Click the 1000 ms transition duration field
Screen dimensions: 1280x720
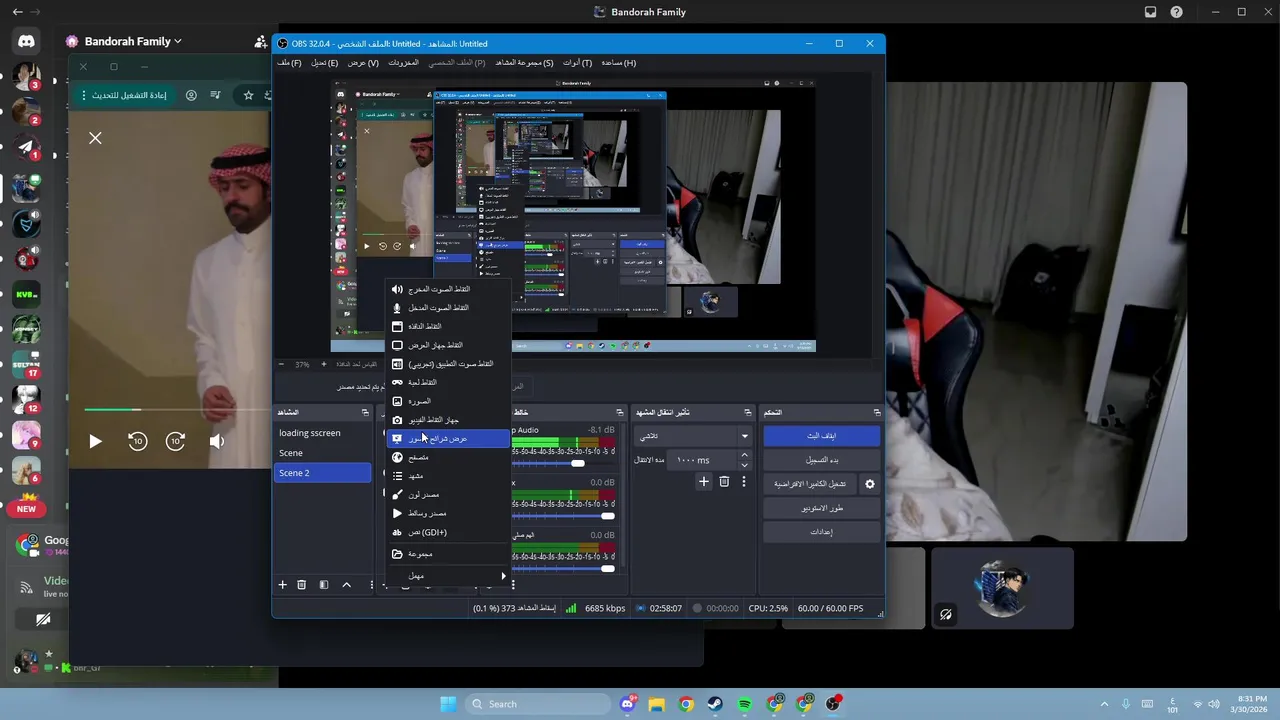(702, 460)
